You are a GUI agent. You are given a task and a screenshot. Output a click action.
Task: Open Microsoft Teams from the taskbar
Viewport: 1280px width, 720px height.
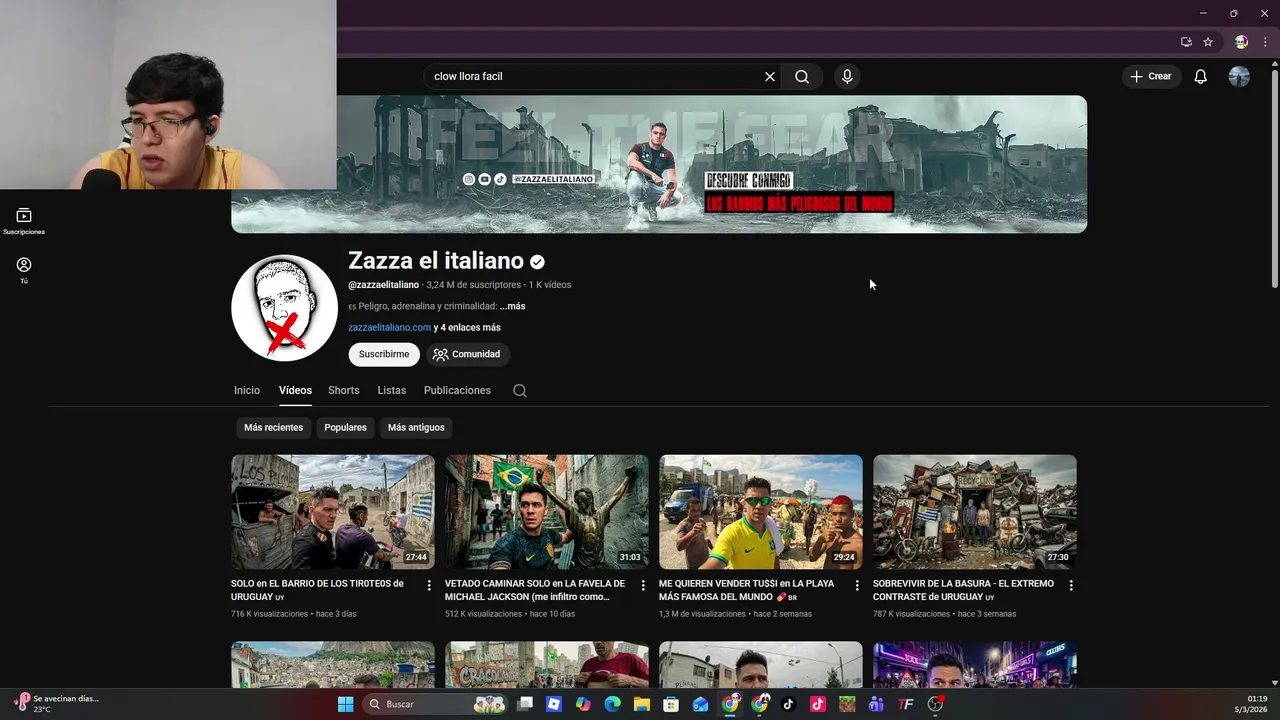[876, 704]
